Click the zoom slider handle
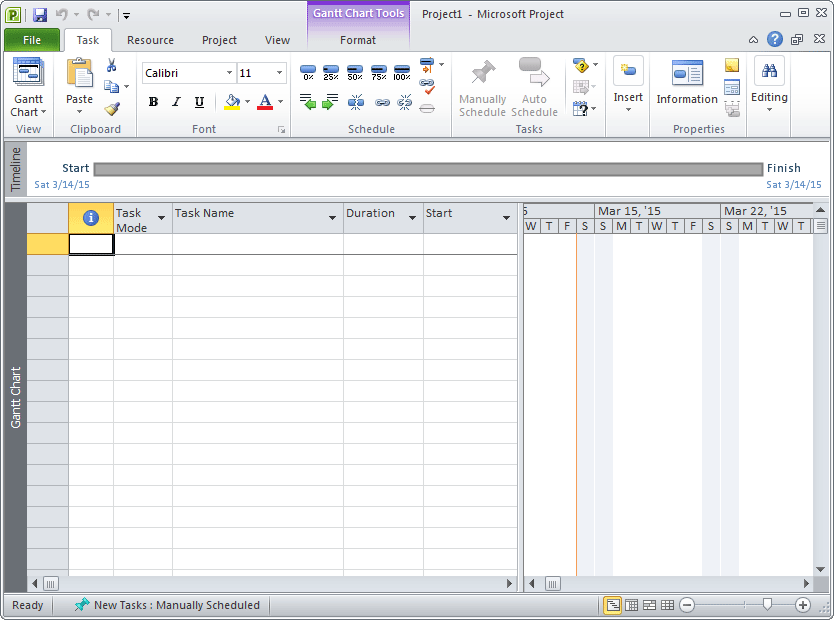Screen dimensions: 834x620 767,605
